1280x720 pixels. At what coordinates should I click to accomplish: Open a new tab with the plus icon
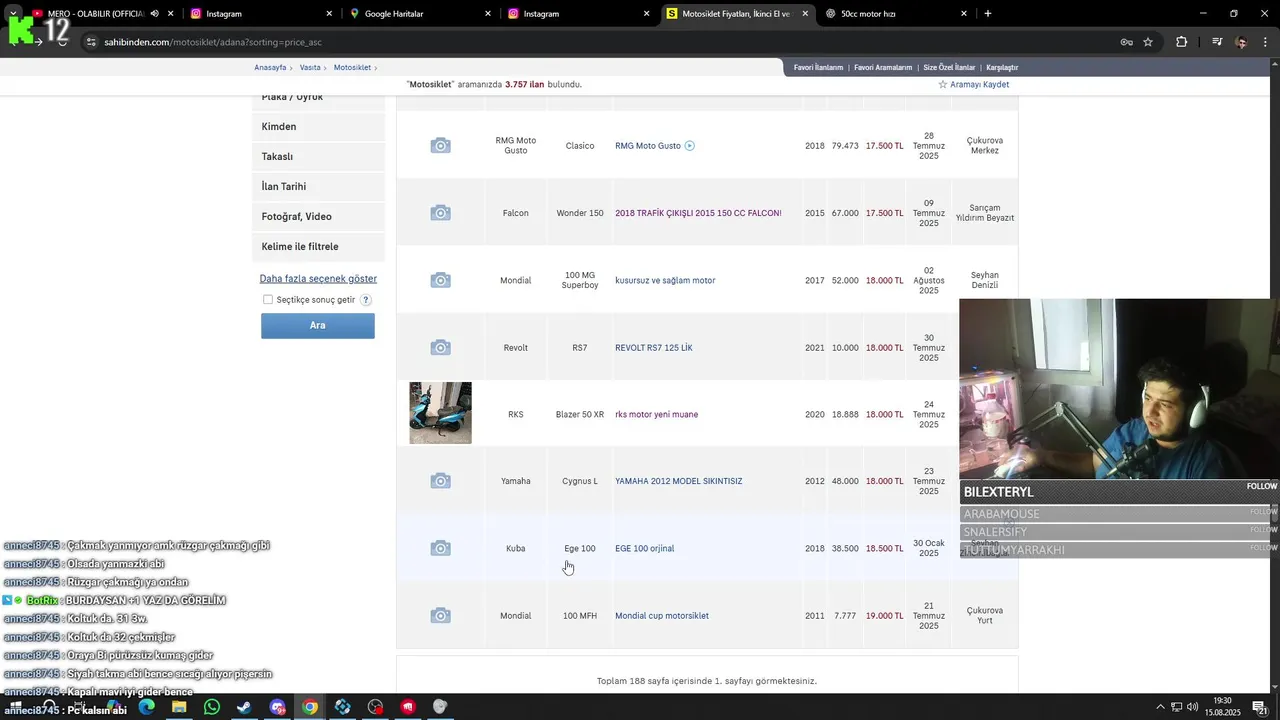pyautogui.click(x=988, y=13)
